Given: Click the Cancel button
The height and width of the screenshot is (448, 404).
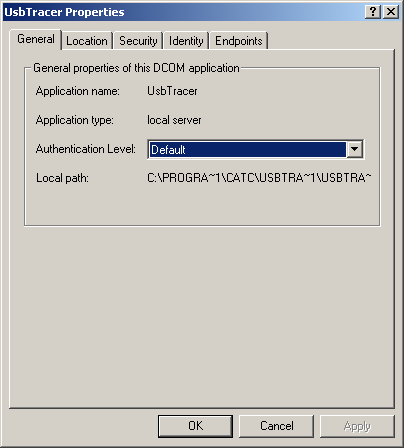Looking at the screenshot, I should pyautogui.click(x=277, y=426).
